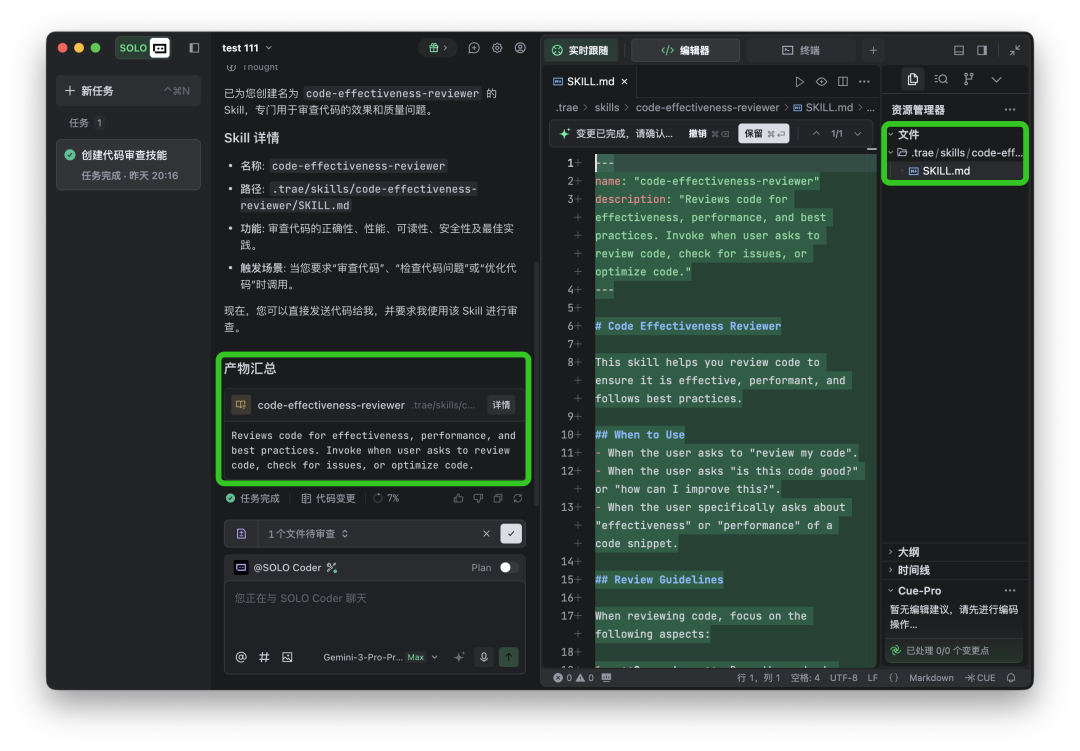Switch to the 实时跟随 tab
The width and height of the screenshot is (1080, 751).
click(x=581, y=50)
